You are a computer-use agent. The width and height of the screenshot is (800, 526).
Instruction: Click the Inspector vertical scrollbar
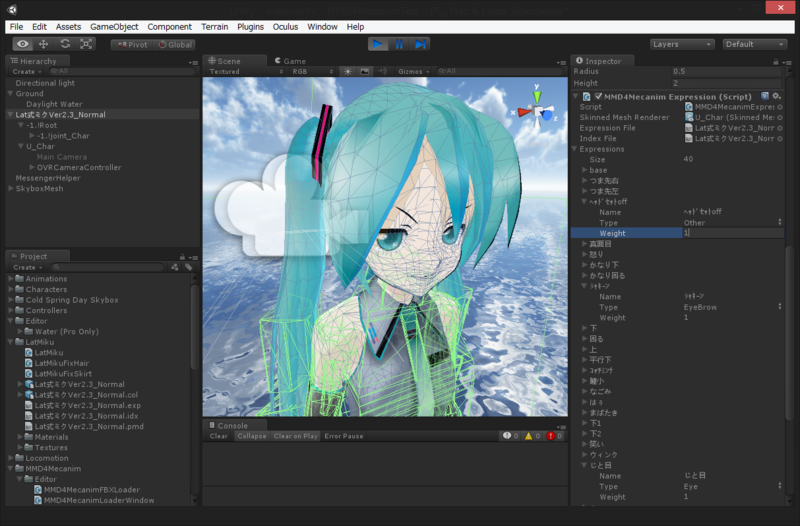click(790, 332)
